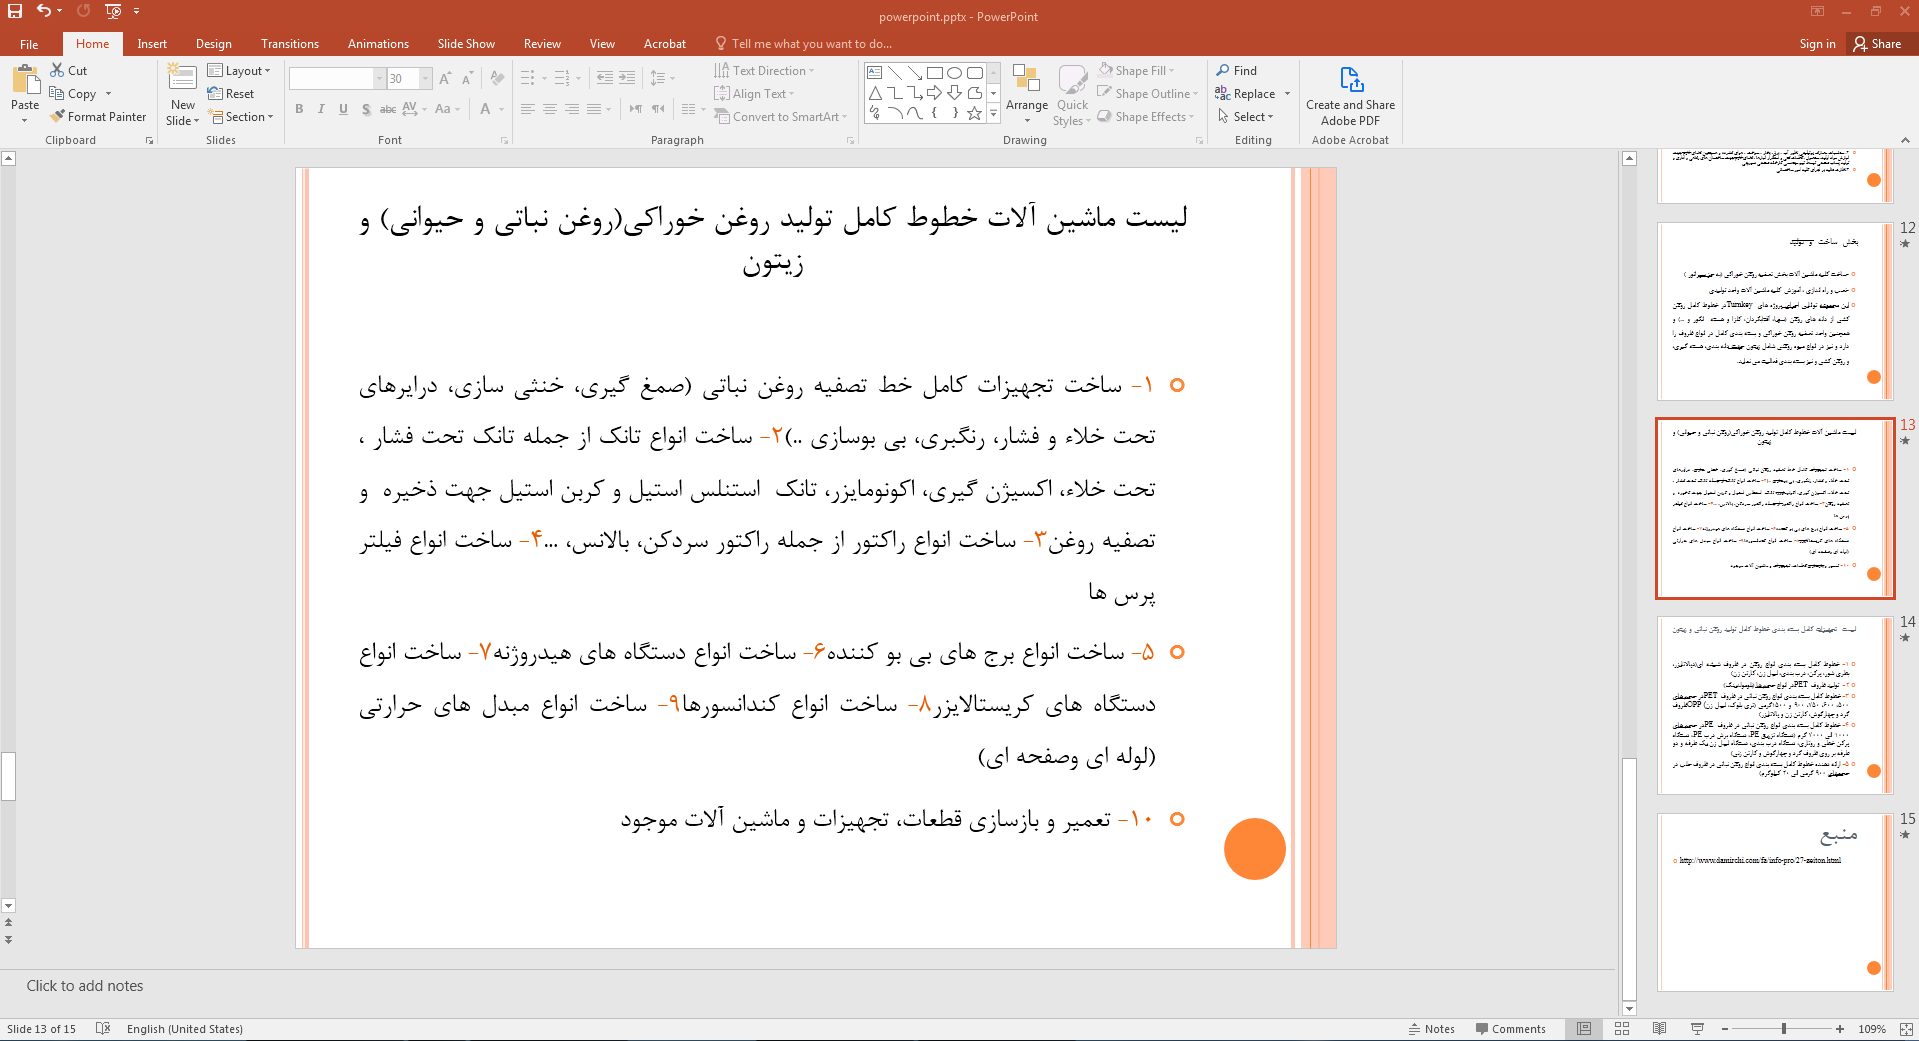Open the File tab
The width and height of the screenshot is (1919, 1041).
tap(29, 44)
